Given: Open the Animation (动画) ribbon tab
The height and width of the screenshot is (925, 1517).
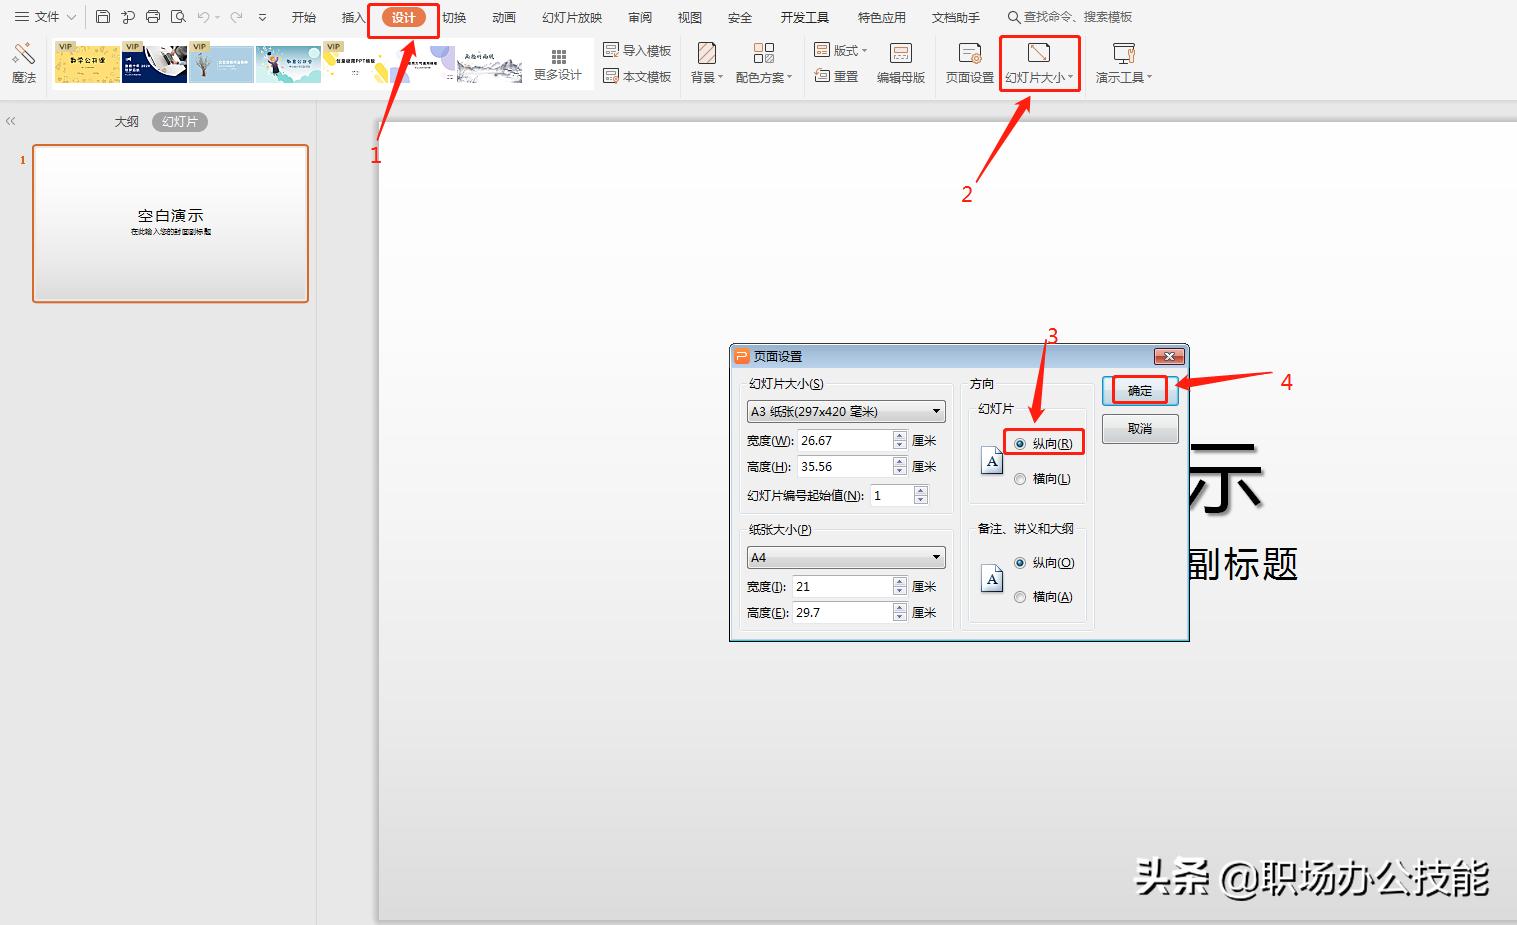Looking at the screenshot, I should pos(504,17).
